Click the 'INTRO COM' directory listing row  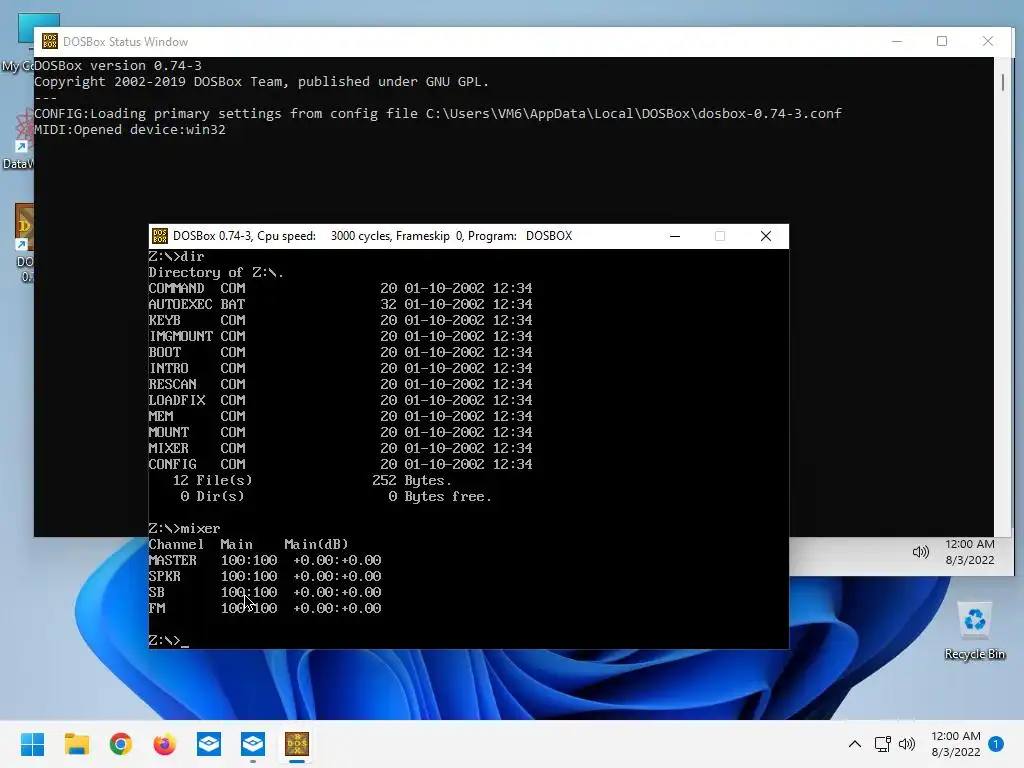pos(340,368)
